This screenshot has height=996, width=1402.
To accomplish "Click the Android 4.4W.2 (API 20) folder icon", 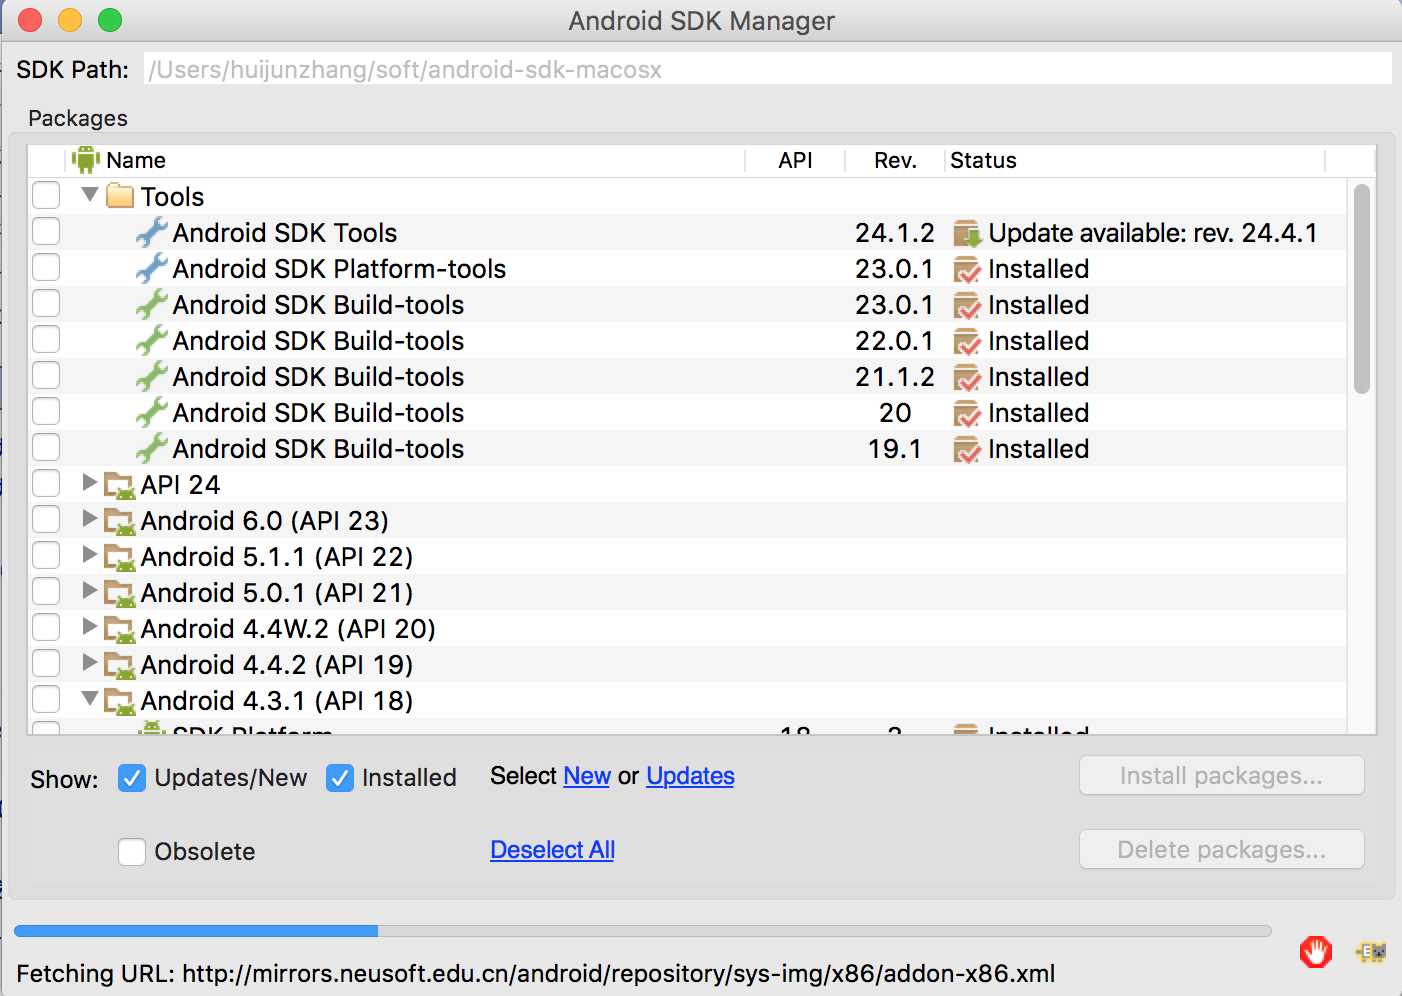I will click(120, 630).
